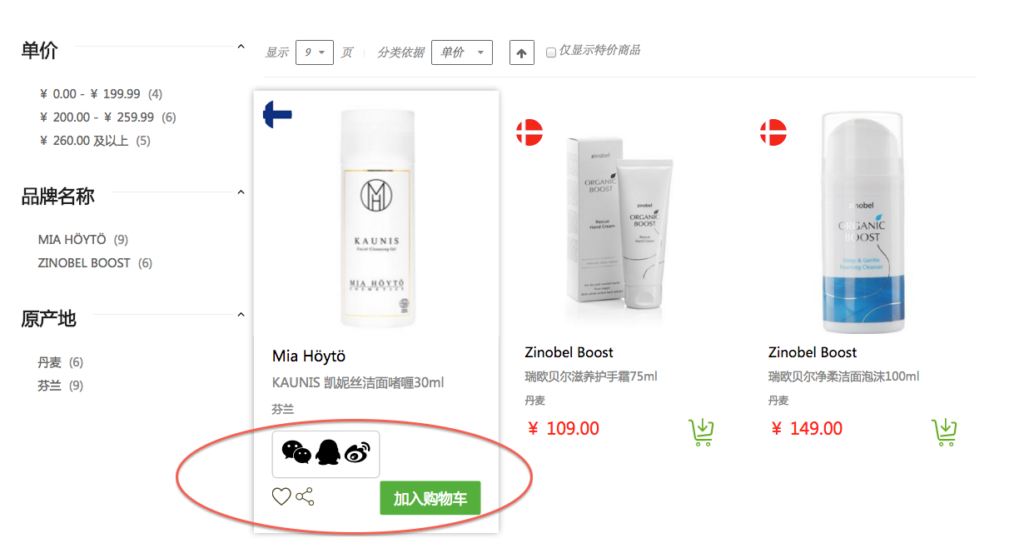1024x543 pixels.
Task: Filter by brand ZINOBEL BOOST
Action: tap(84, 263)
